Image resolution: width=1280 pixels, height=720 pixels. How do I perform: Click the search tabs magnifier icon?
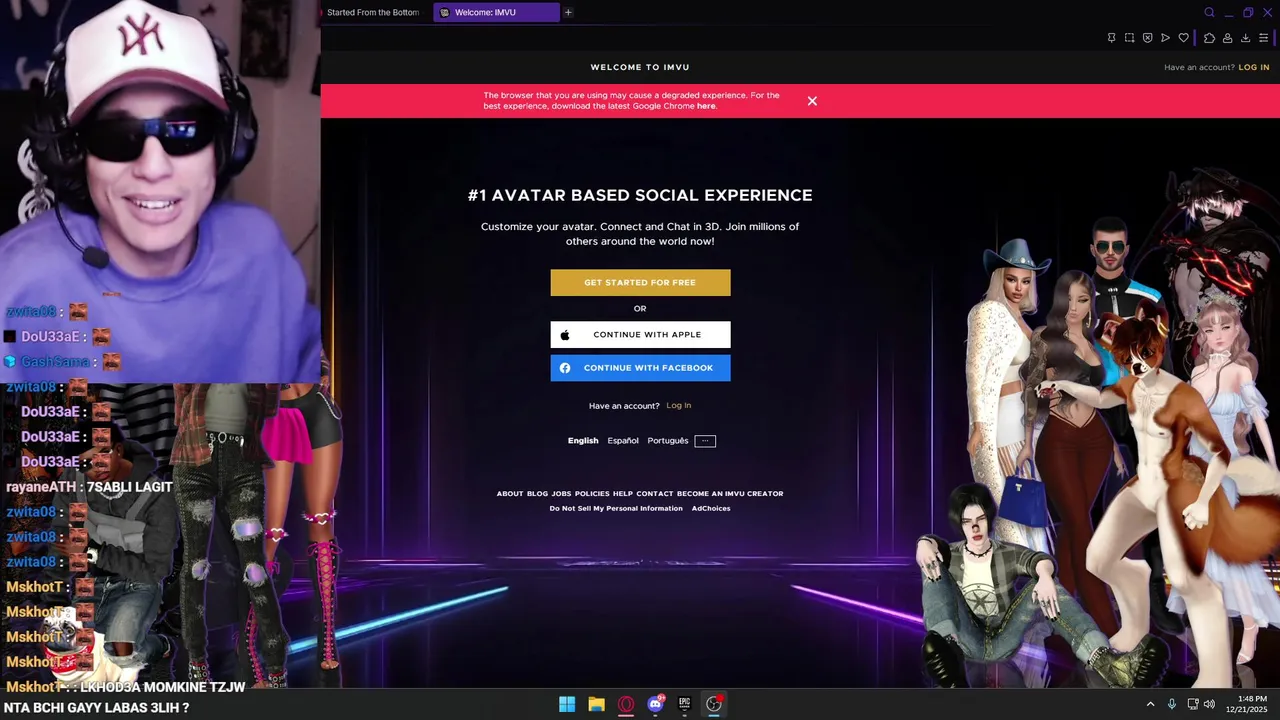click(1209, 13)
